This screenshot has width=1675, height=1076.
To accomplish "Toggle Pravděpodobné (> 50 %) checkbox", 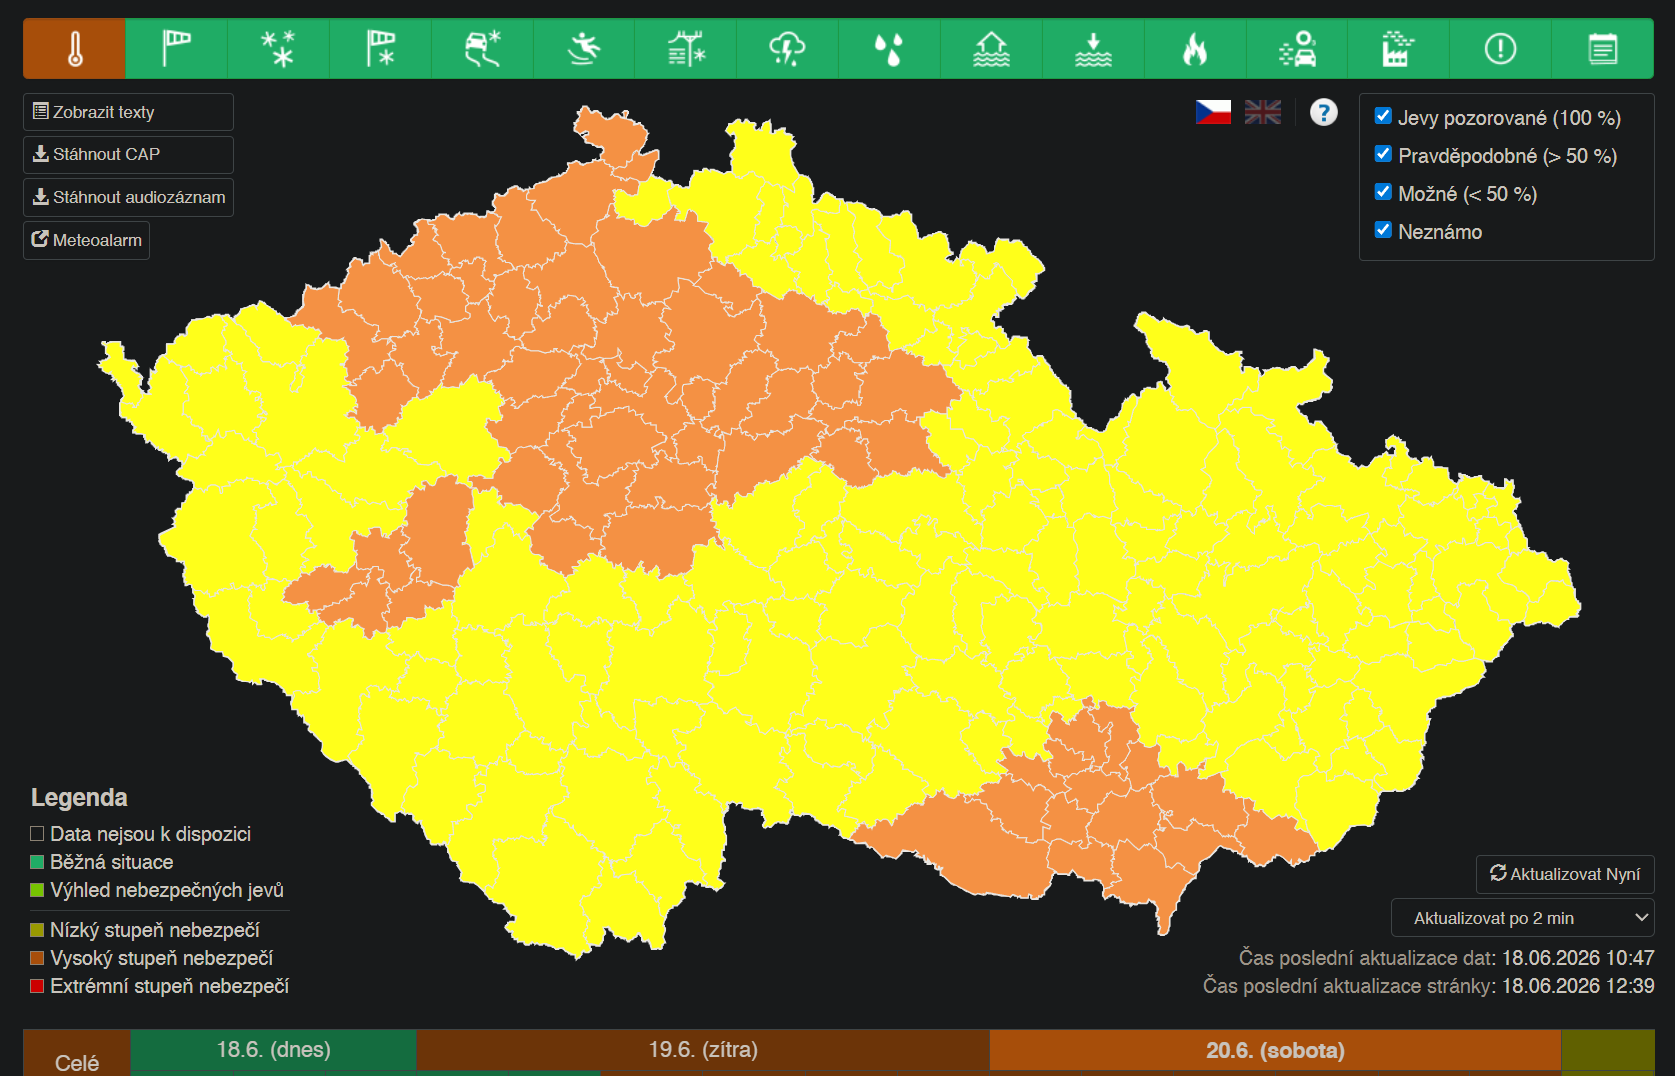I will coord(1384,154).
